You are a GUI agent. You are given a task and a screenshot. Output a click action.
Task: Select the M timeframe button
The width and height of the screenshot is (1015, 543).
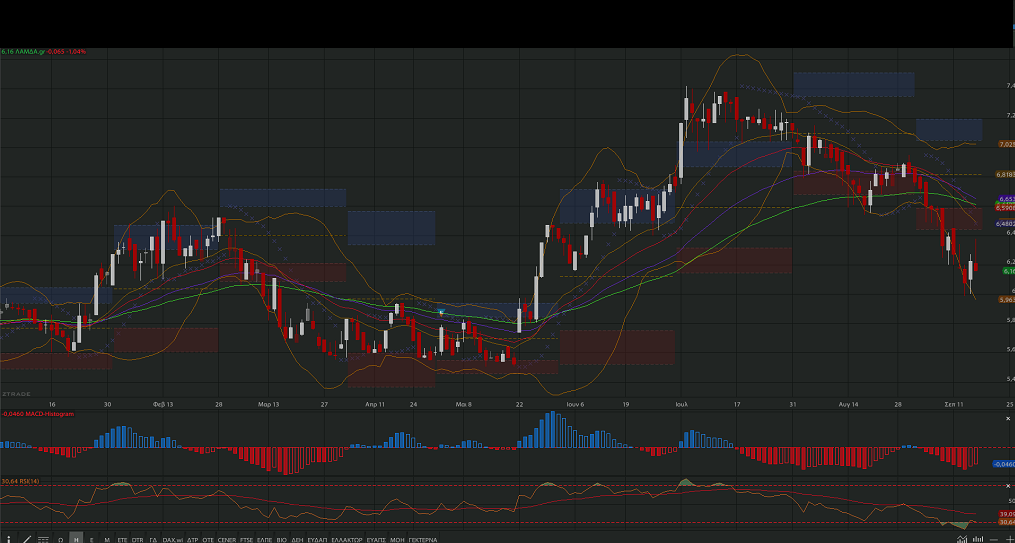coord(107,539)
